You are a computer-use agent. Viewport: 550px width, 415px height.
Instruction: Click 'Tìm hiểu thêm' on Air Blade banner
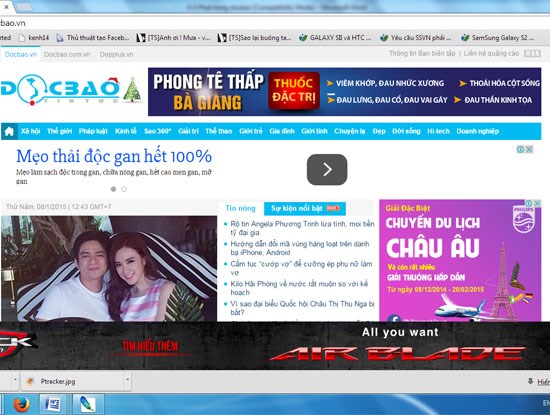coord(150,346)
